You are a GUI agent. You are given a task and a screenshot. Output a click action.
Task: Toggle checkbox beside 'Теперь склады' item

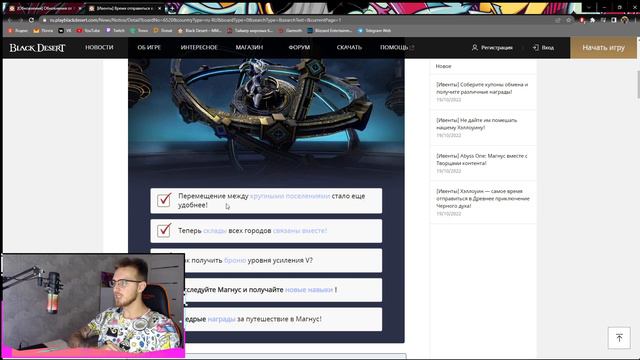point(164,231)
